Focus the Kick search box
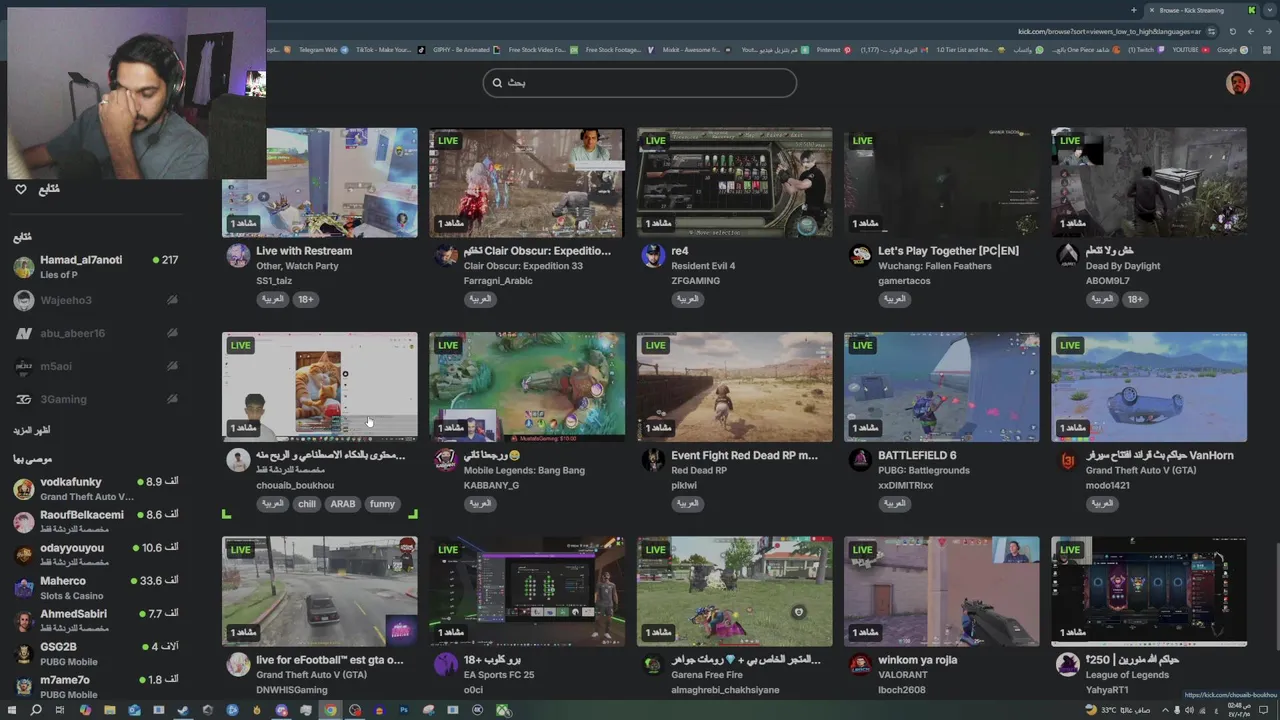 click(640, 83)
